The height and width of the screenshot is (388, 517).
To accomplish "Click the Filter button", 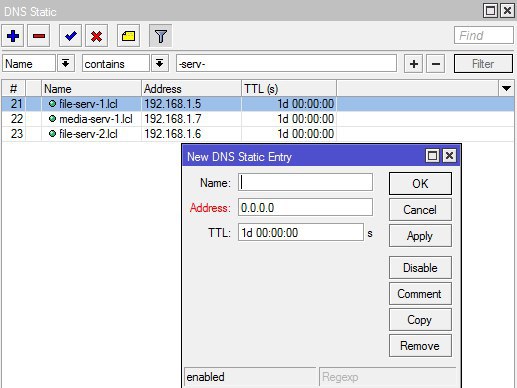I will tap(483, 63).
